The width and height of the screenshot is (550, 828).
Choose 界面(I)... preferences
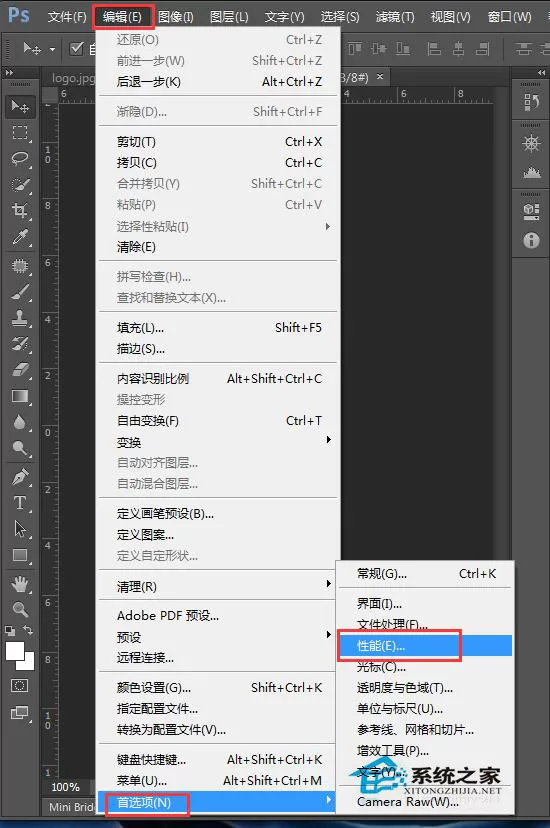pyautogui.click(x=425, y=603)
